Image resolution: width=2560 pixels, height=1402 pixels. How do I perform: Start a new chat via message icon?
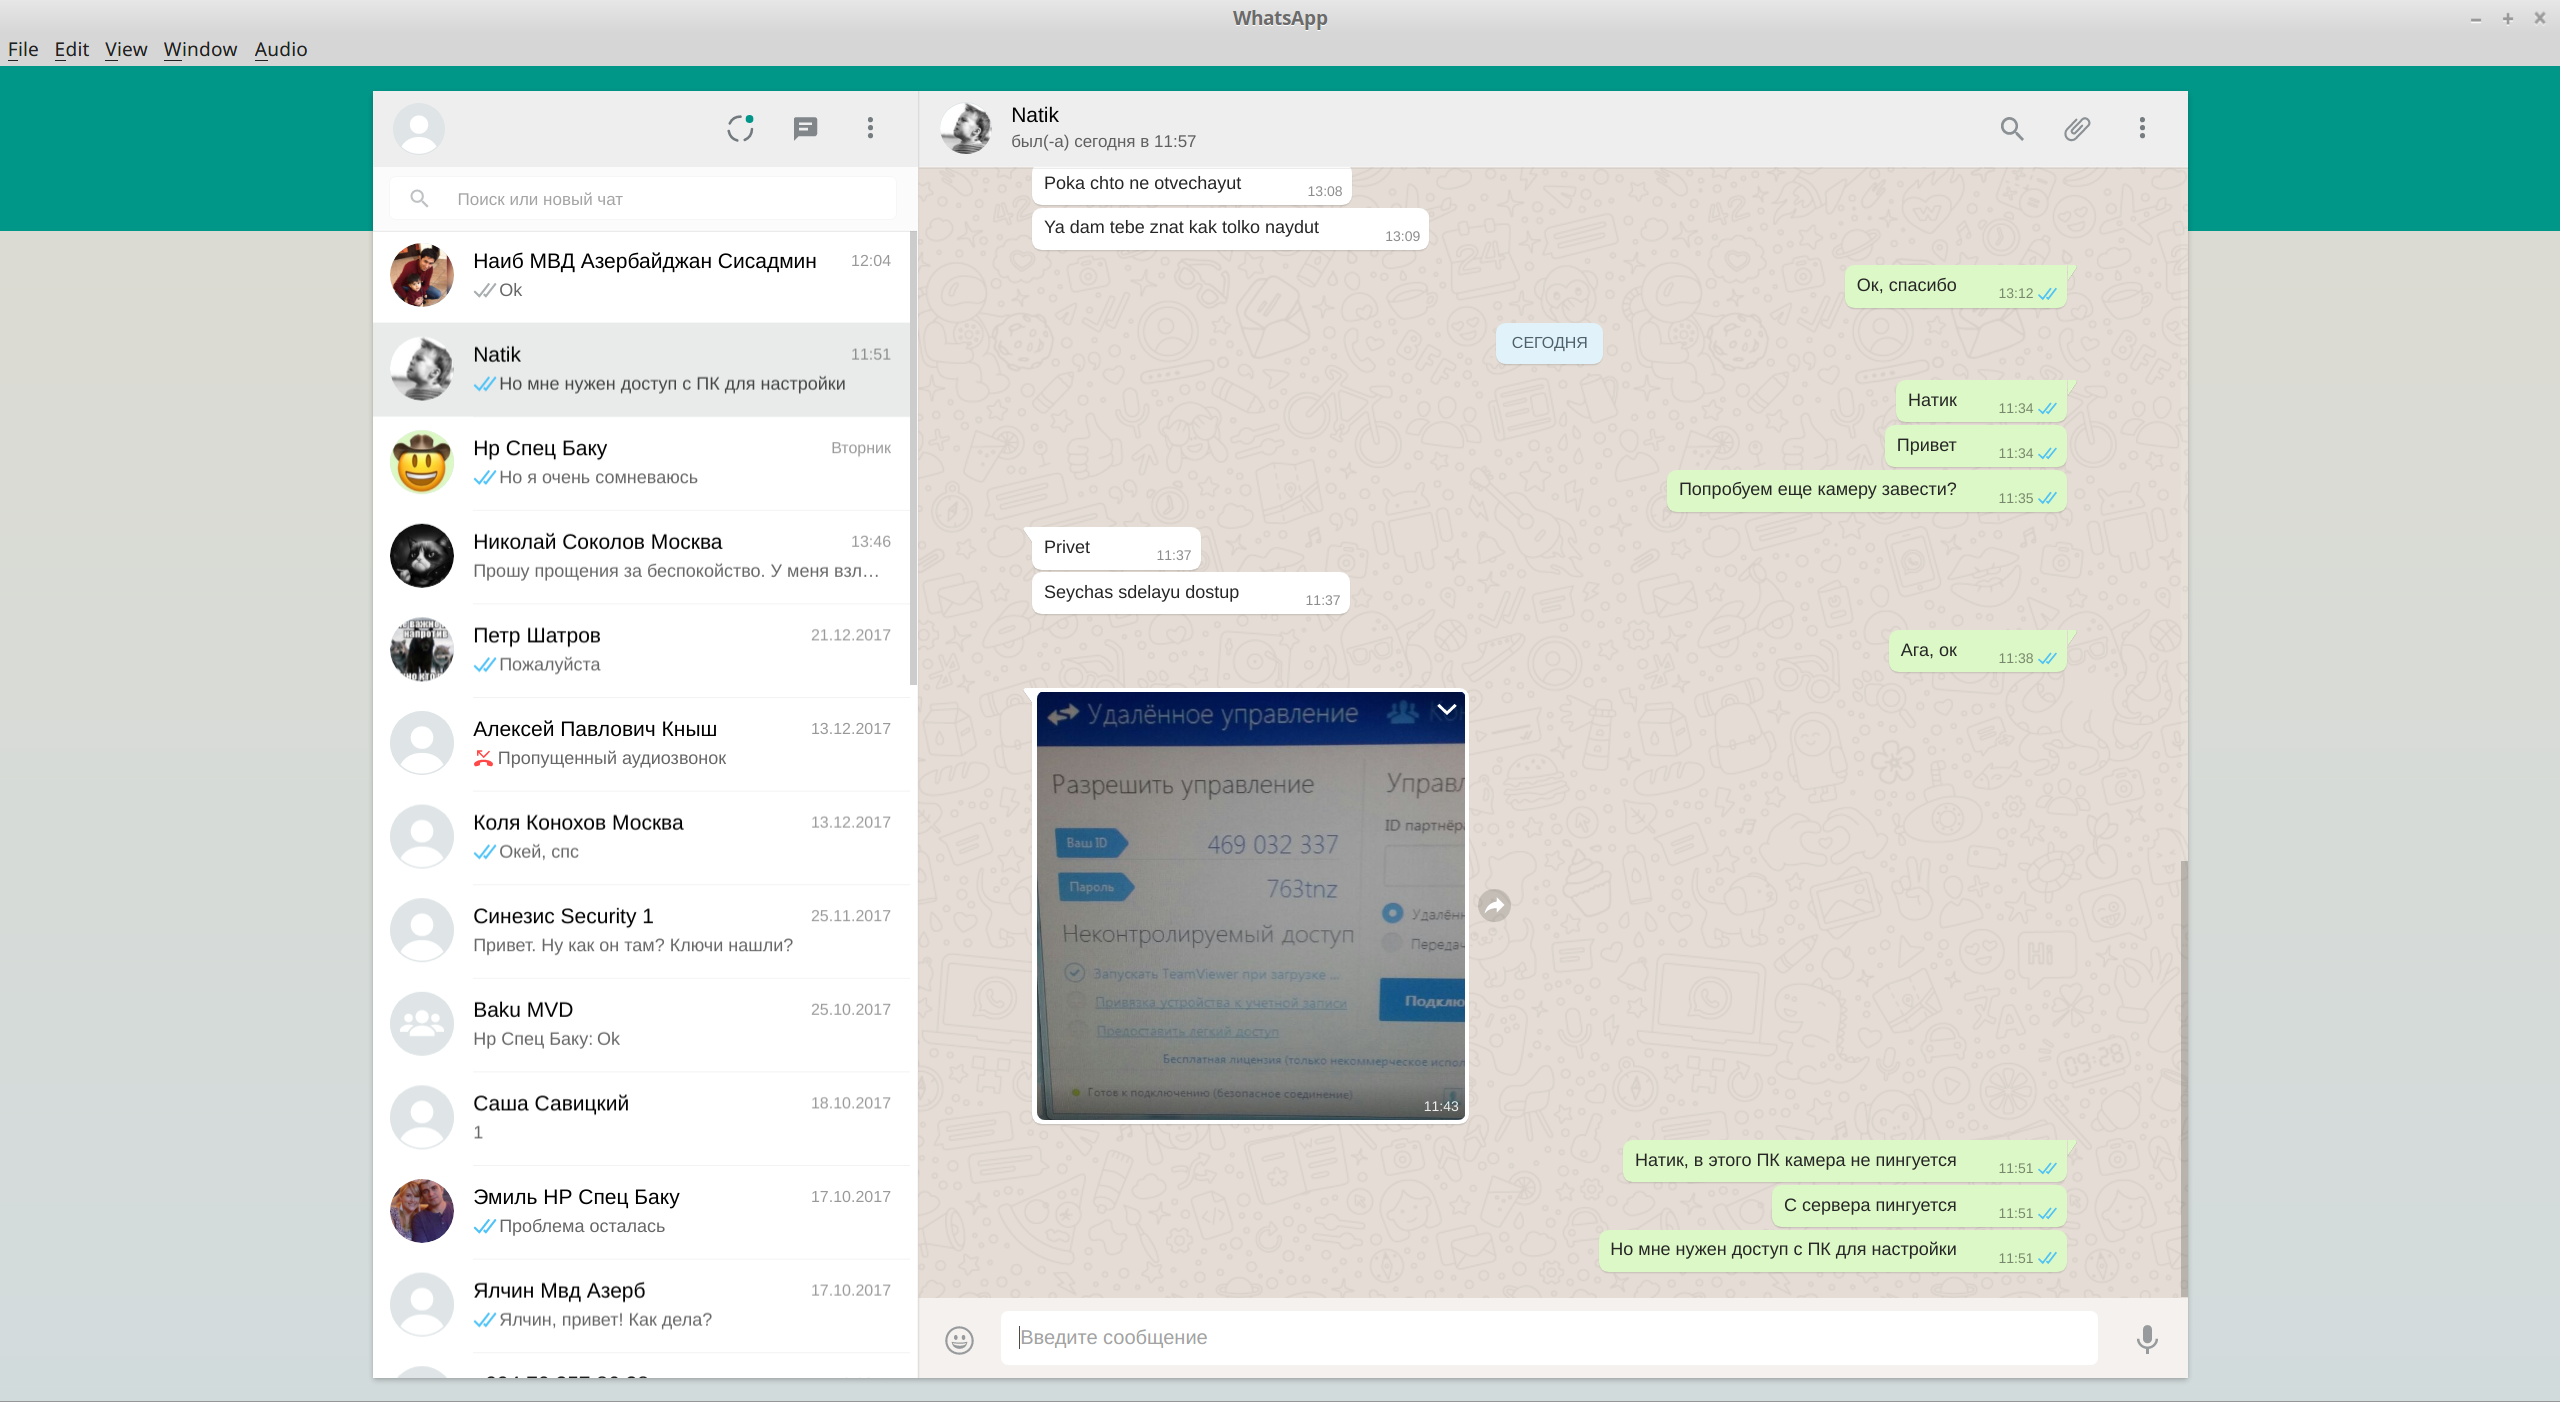pos(805,128)
